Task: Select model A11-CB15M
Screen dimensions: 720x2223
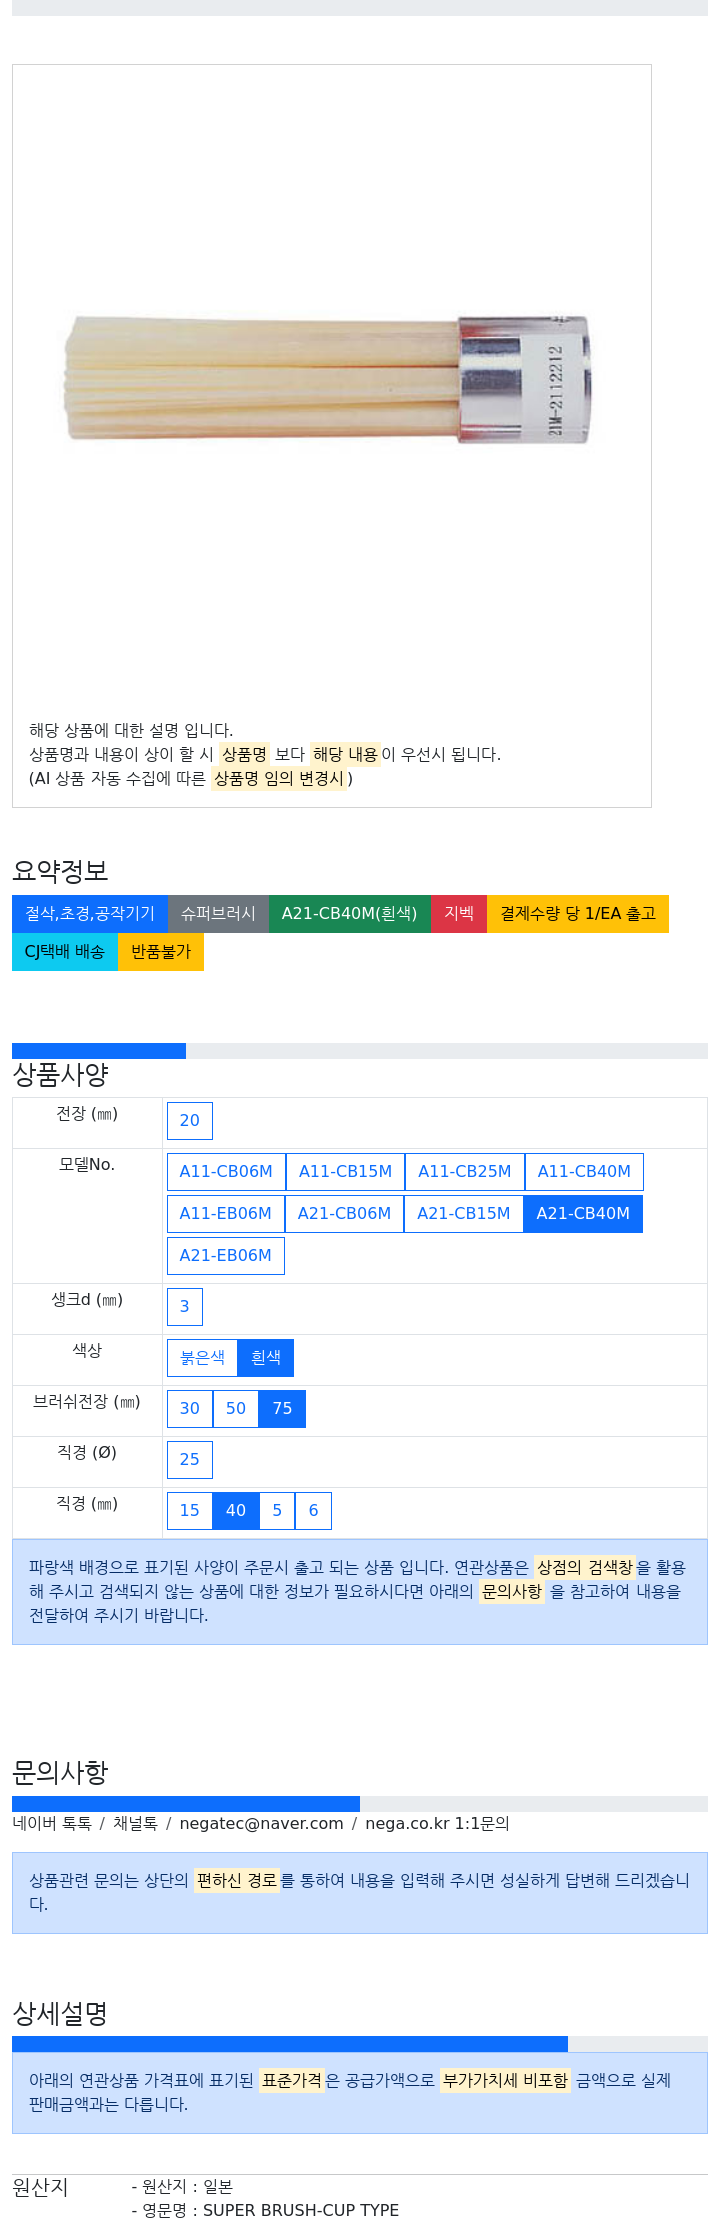Action: (x=345, y=1172)
